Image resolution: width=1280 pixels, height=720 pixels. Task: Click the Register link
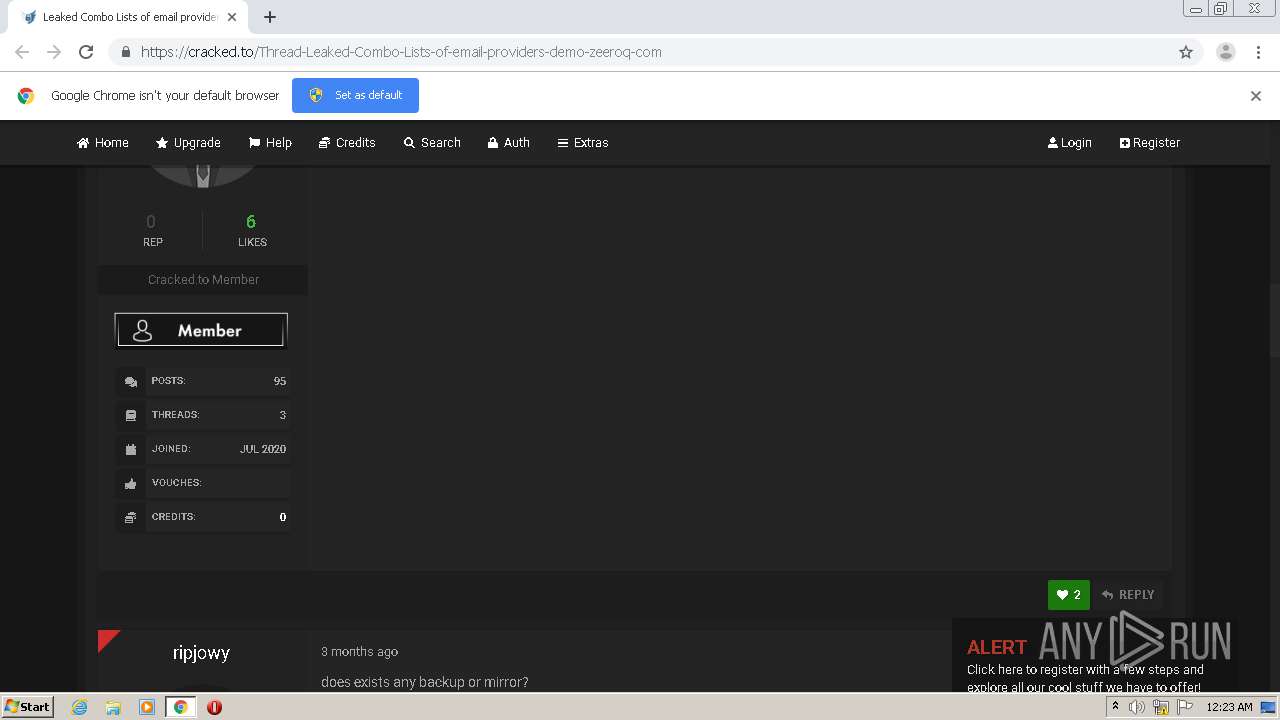coord(1150,143)
